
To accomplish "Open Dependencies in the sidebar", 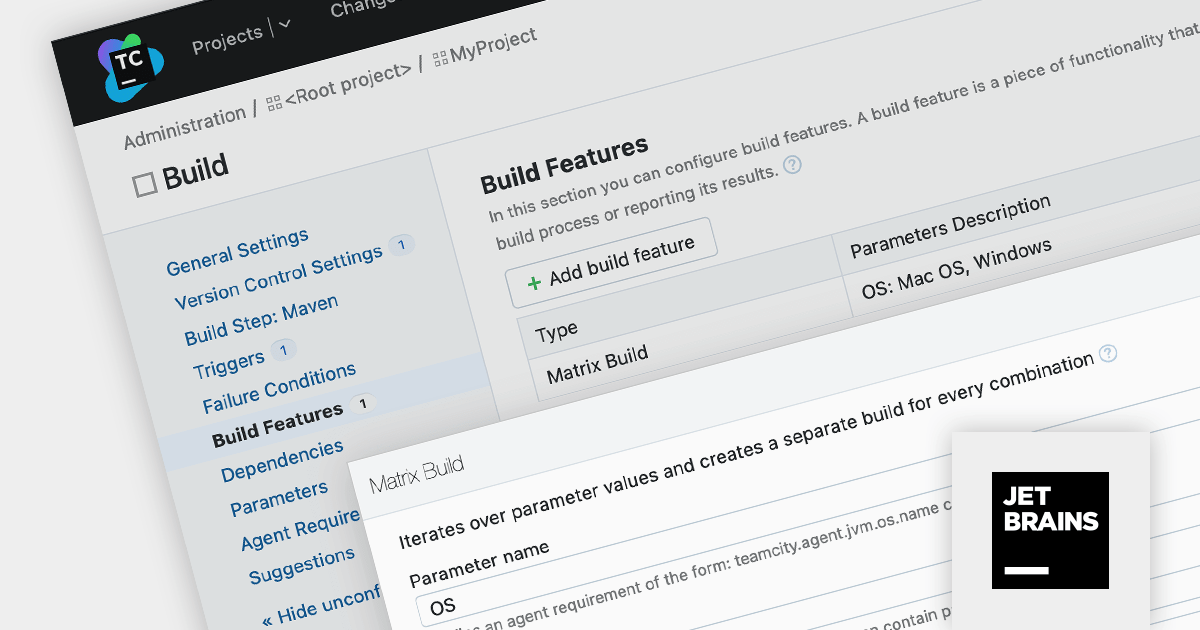I will pos(282,460).
